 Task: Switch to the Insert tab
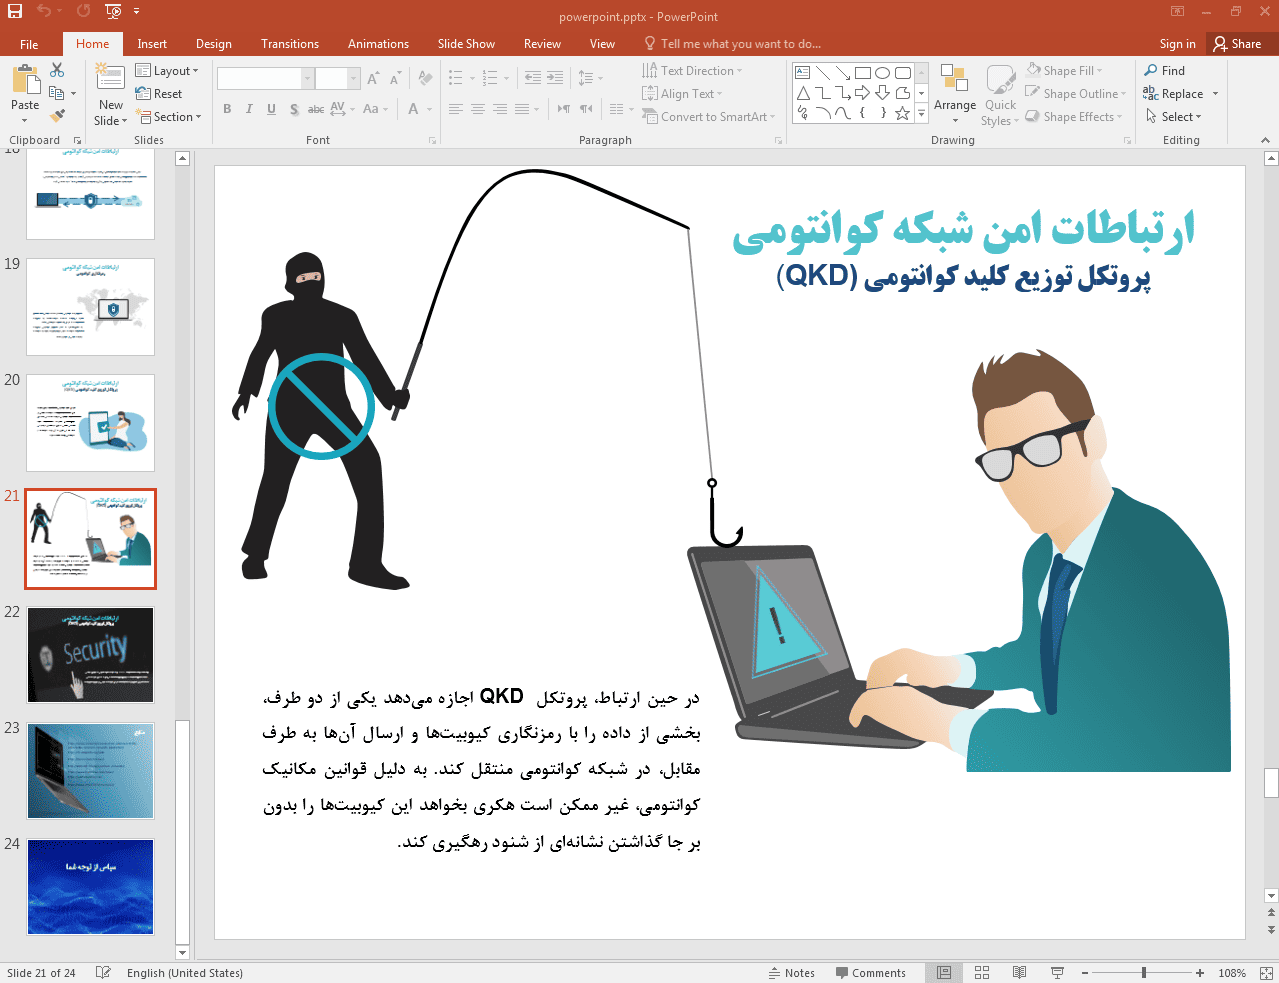pos(152,44)
